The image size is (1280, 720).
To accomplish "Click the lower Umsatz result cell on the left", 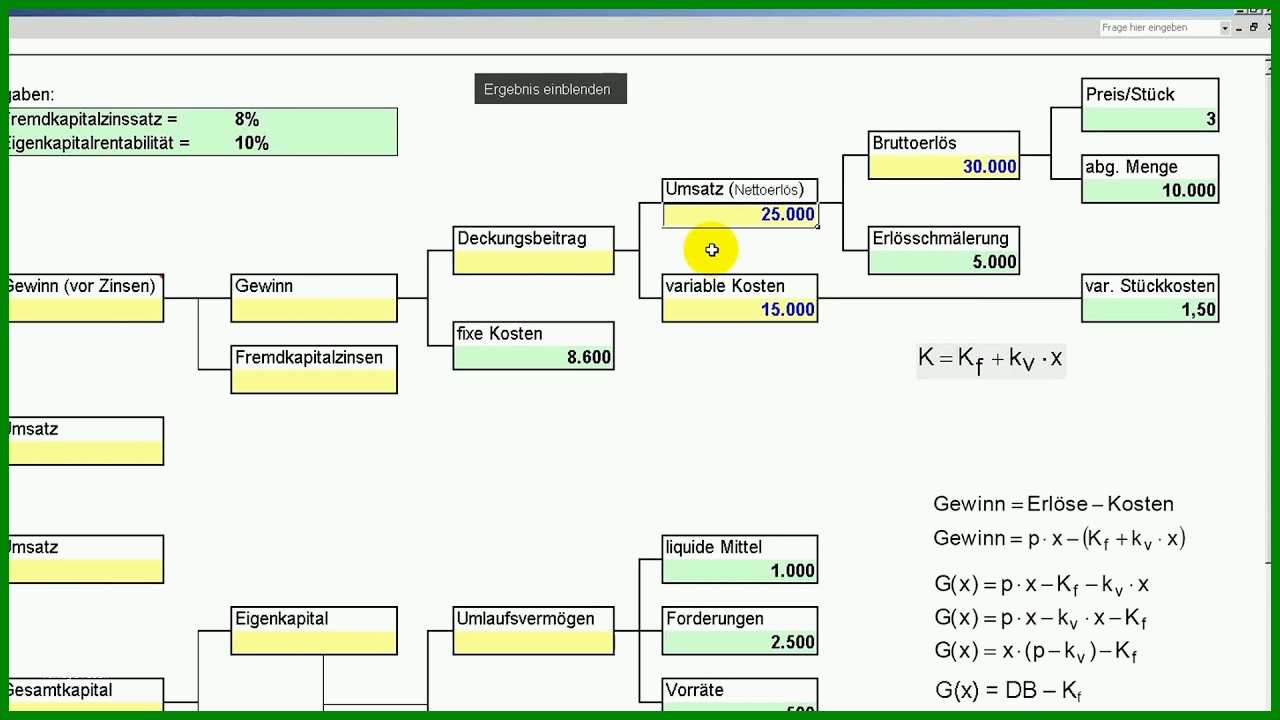I will [86, 571].
